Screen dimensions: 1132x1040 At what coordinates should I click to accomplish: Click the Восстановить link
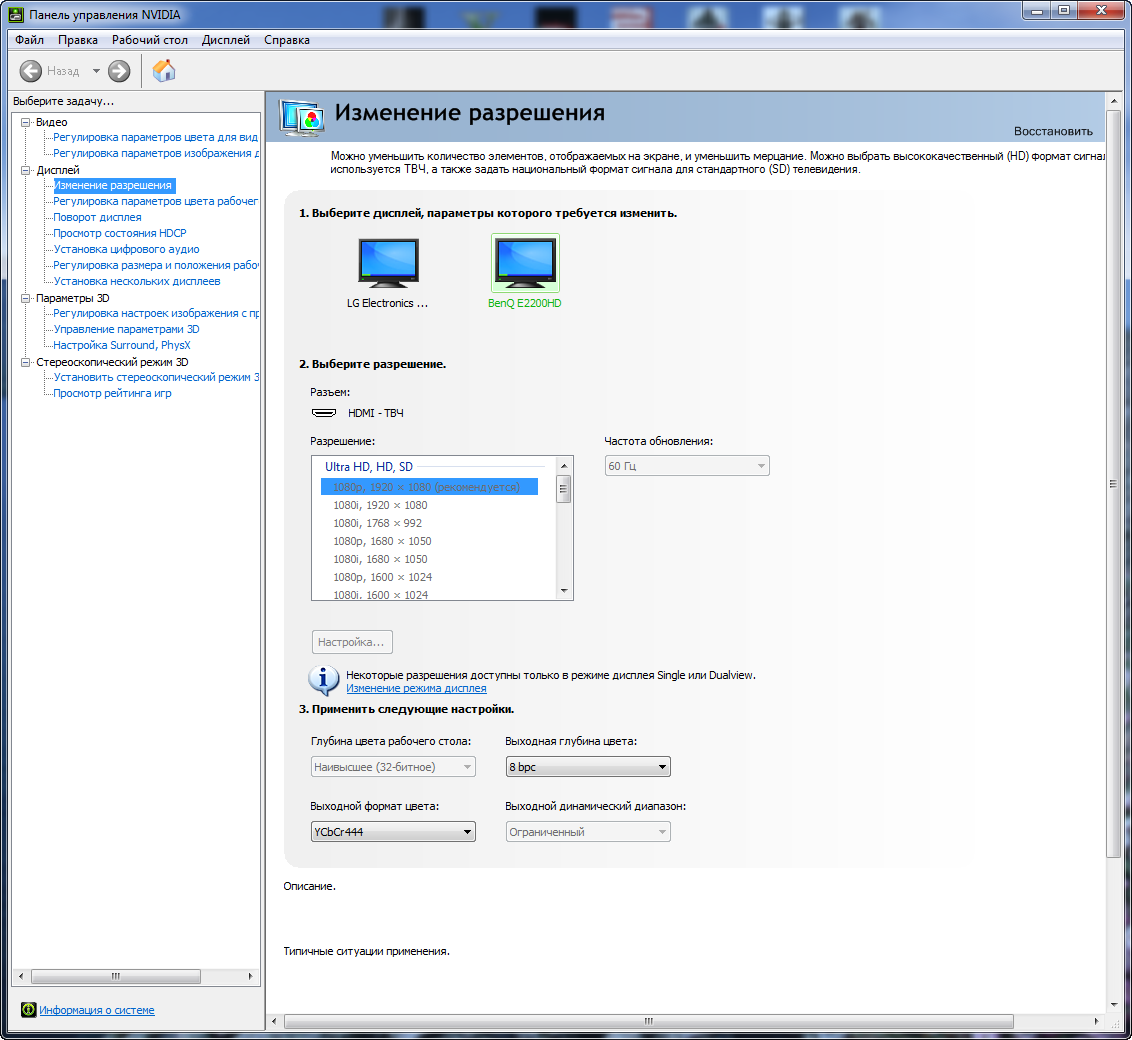pyautogui.click(x=1053, y=131)
